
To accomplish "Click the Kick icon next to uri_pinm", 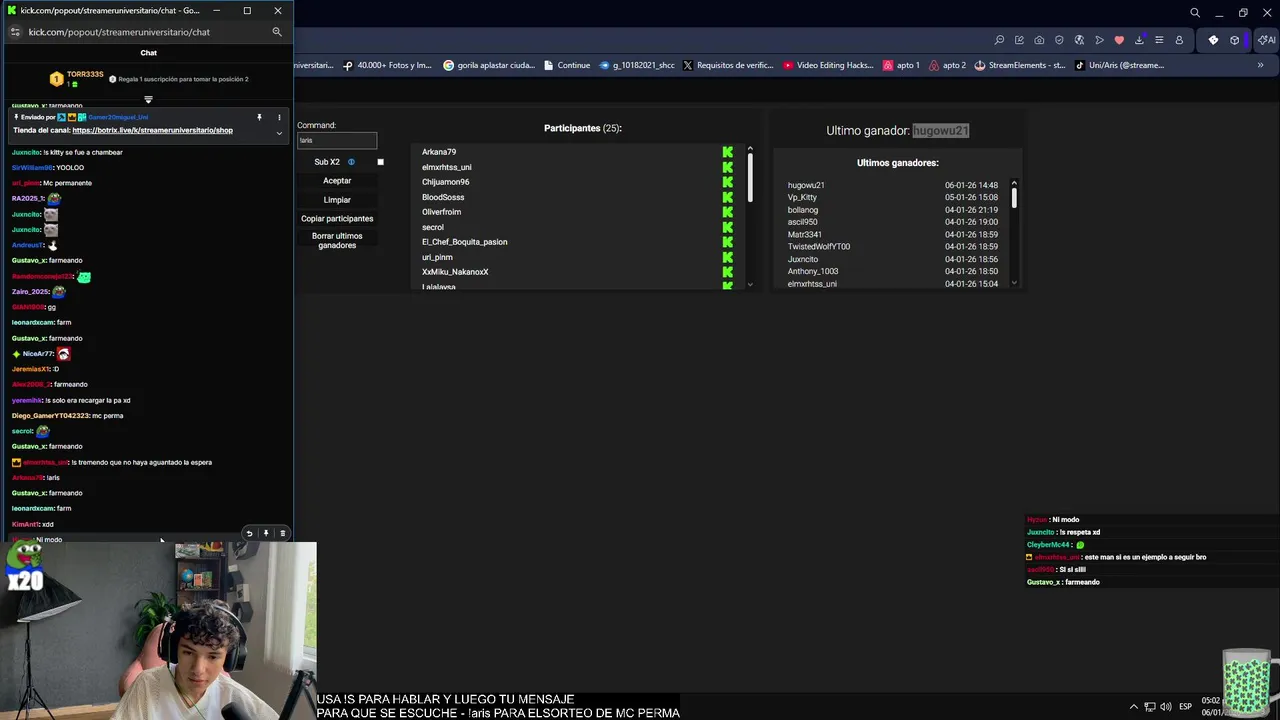I will pyautogui.click(x=728, y=257).
